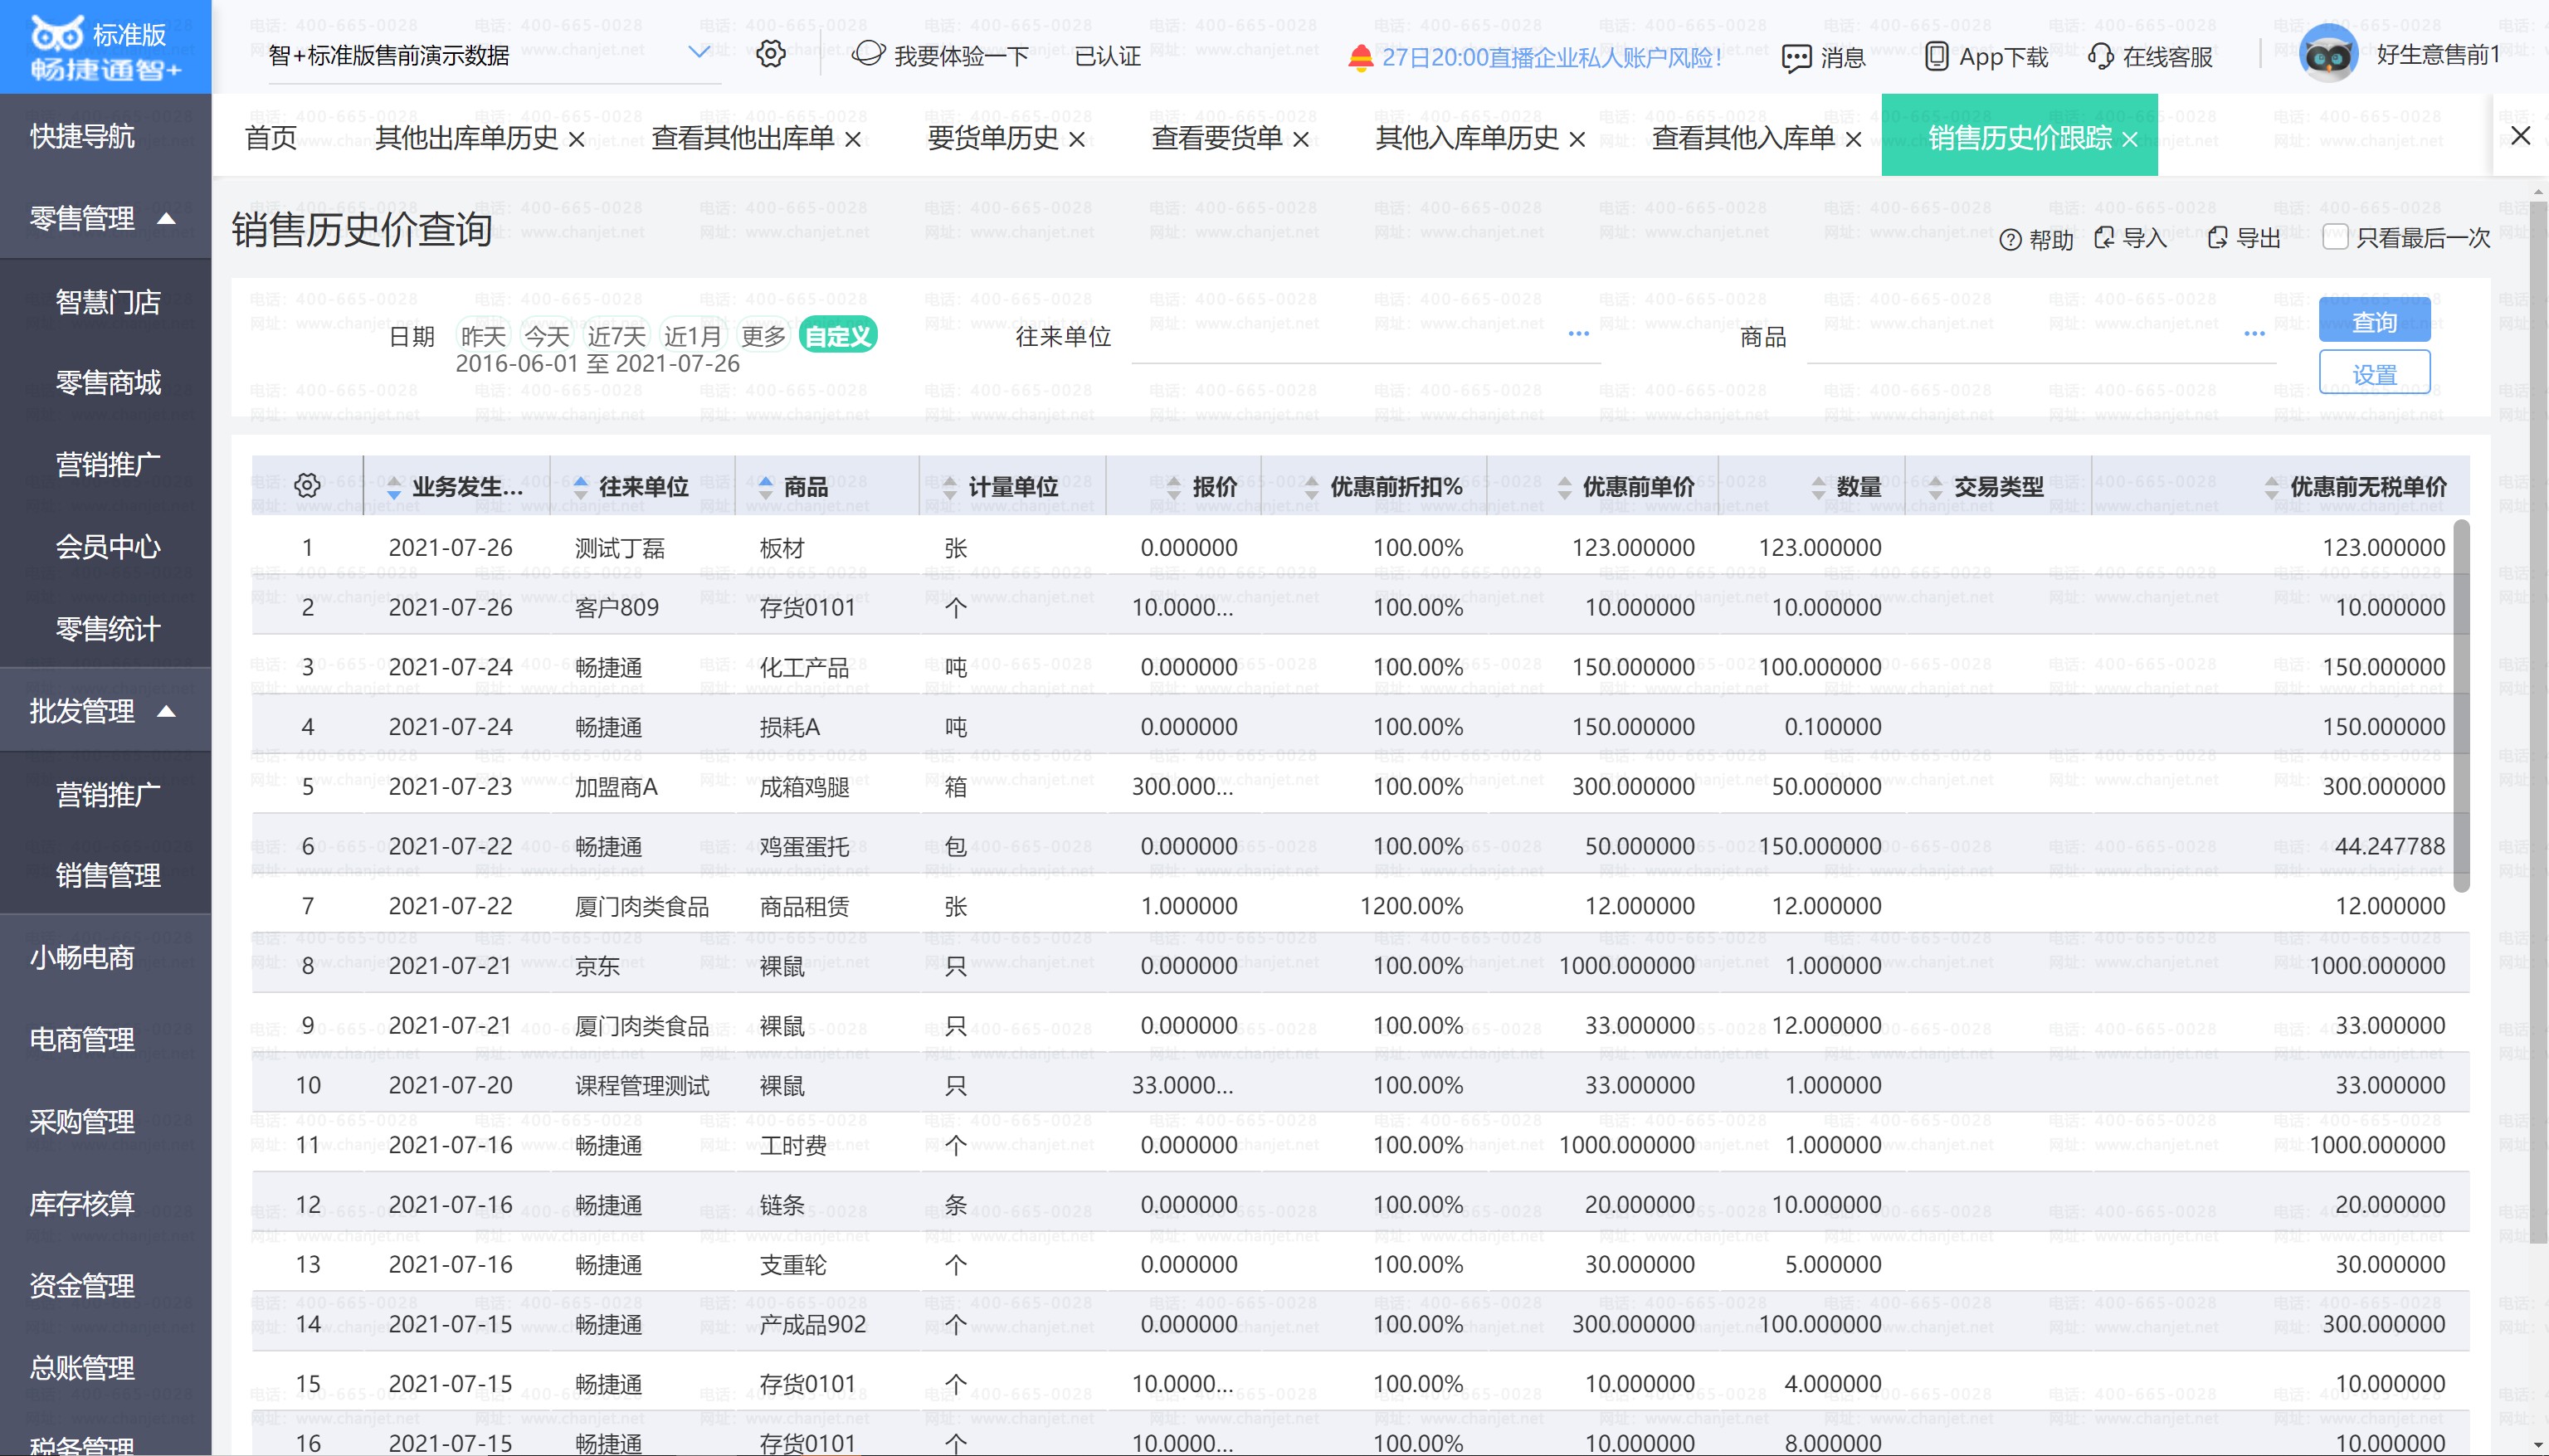
Task: Open 在线客服 headset support icon
Action: coord(2100,57)
